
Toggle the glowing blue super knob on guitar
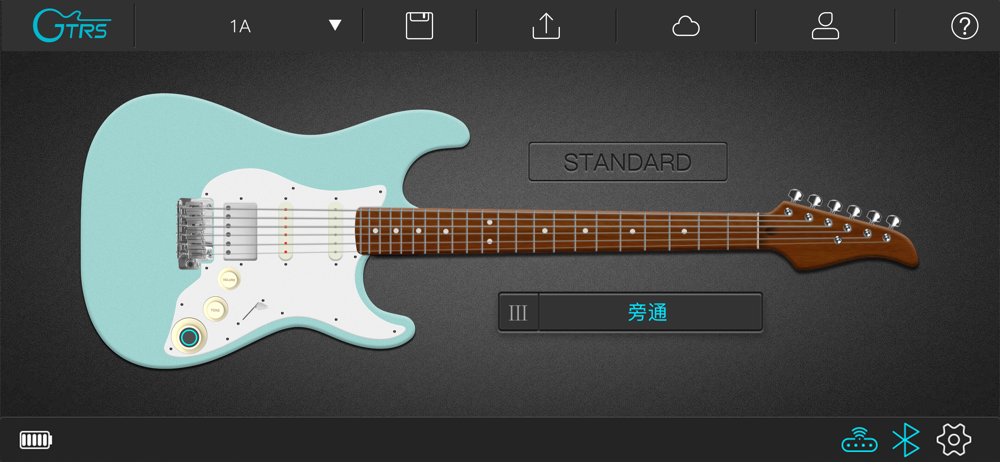189,337
